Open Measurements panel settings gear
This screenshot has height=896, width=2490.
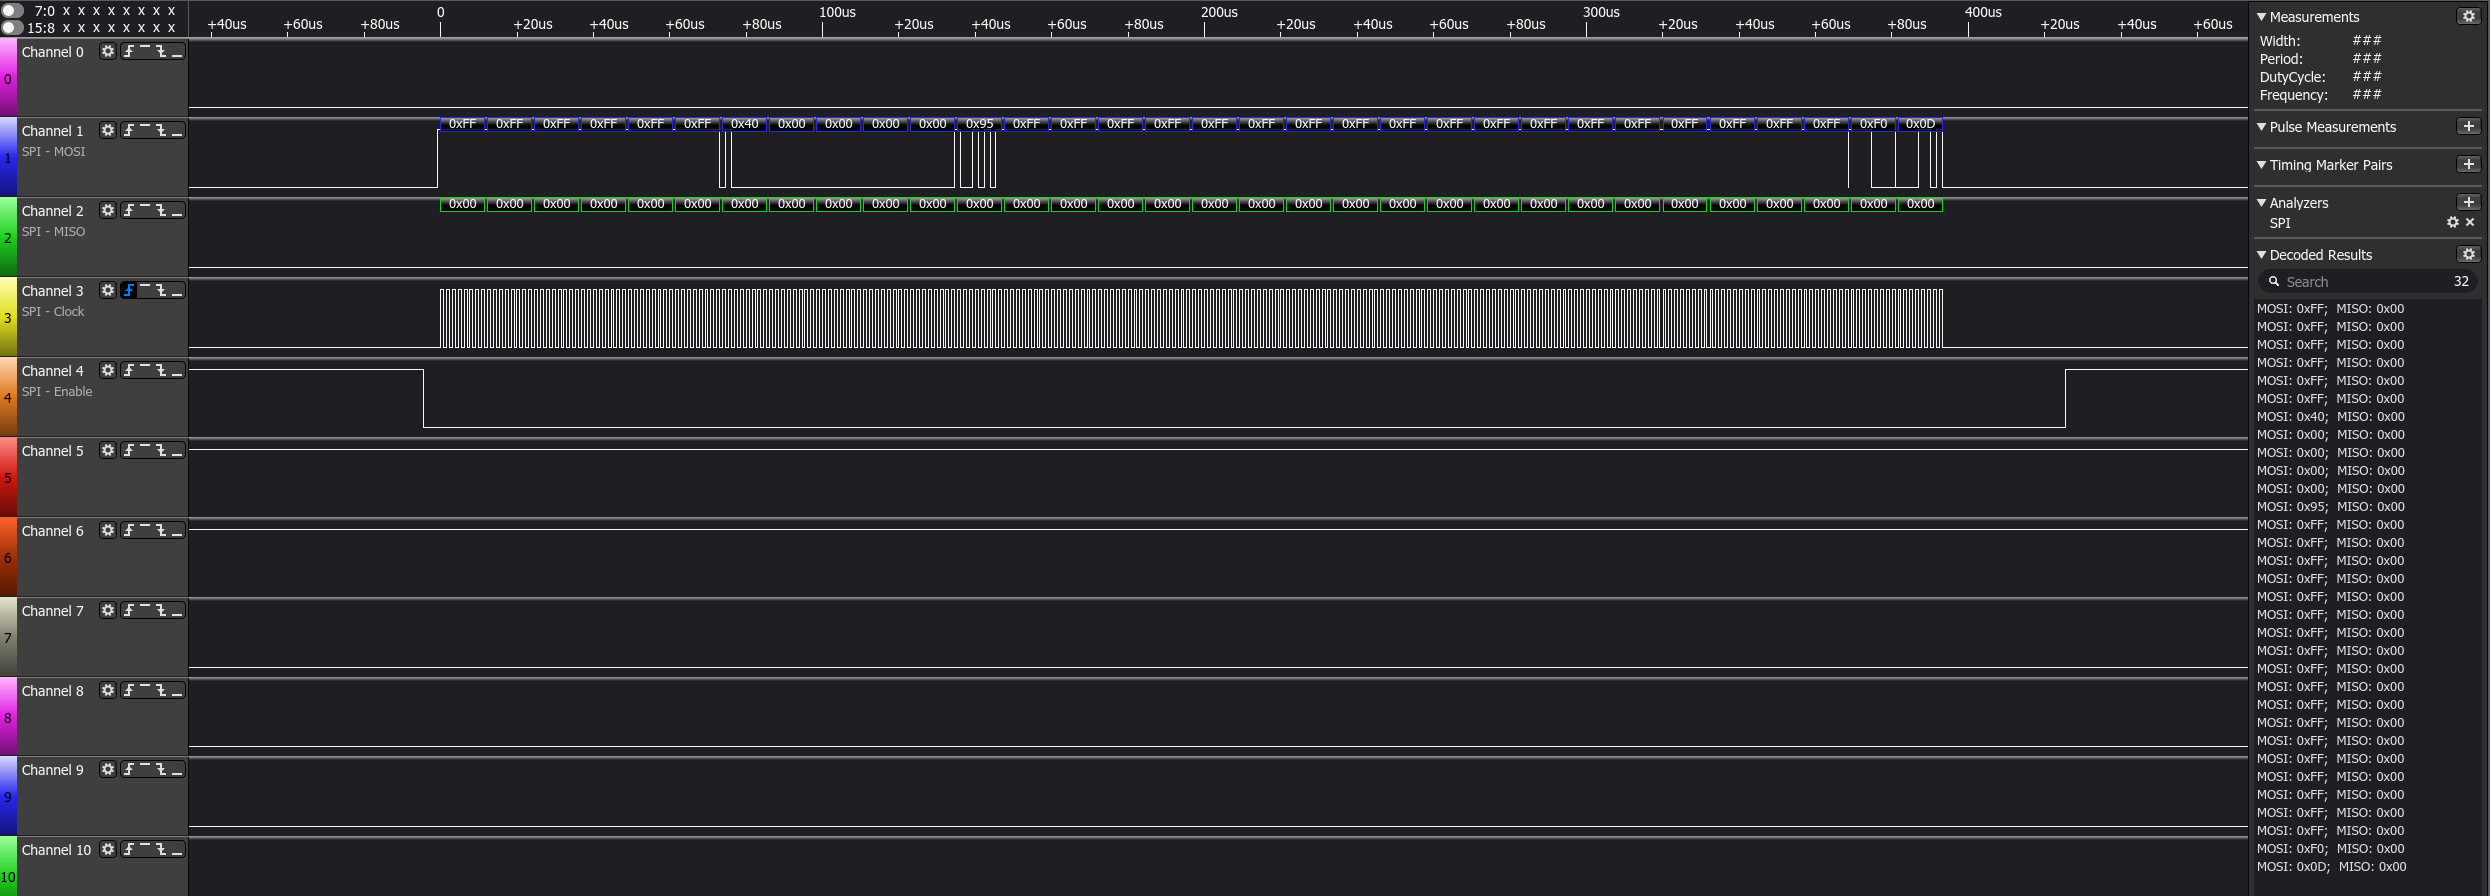click(2468, 17)
